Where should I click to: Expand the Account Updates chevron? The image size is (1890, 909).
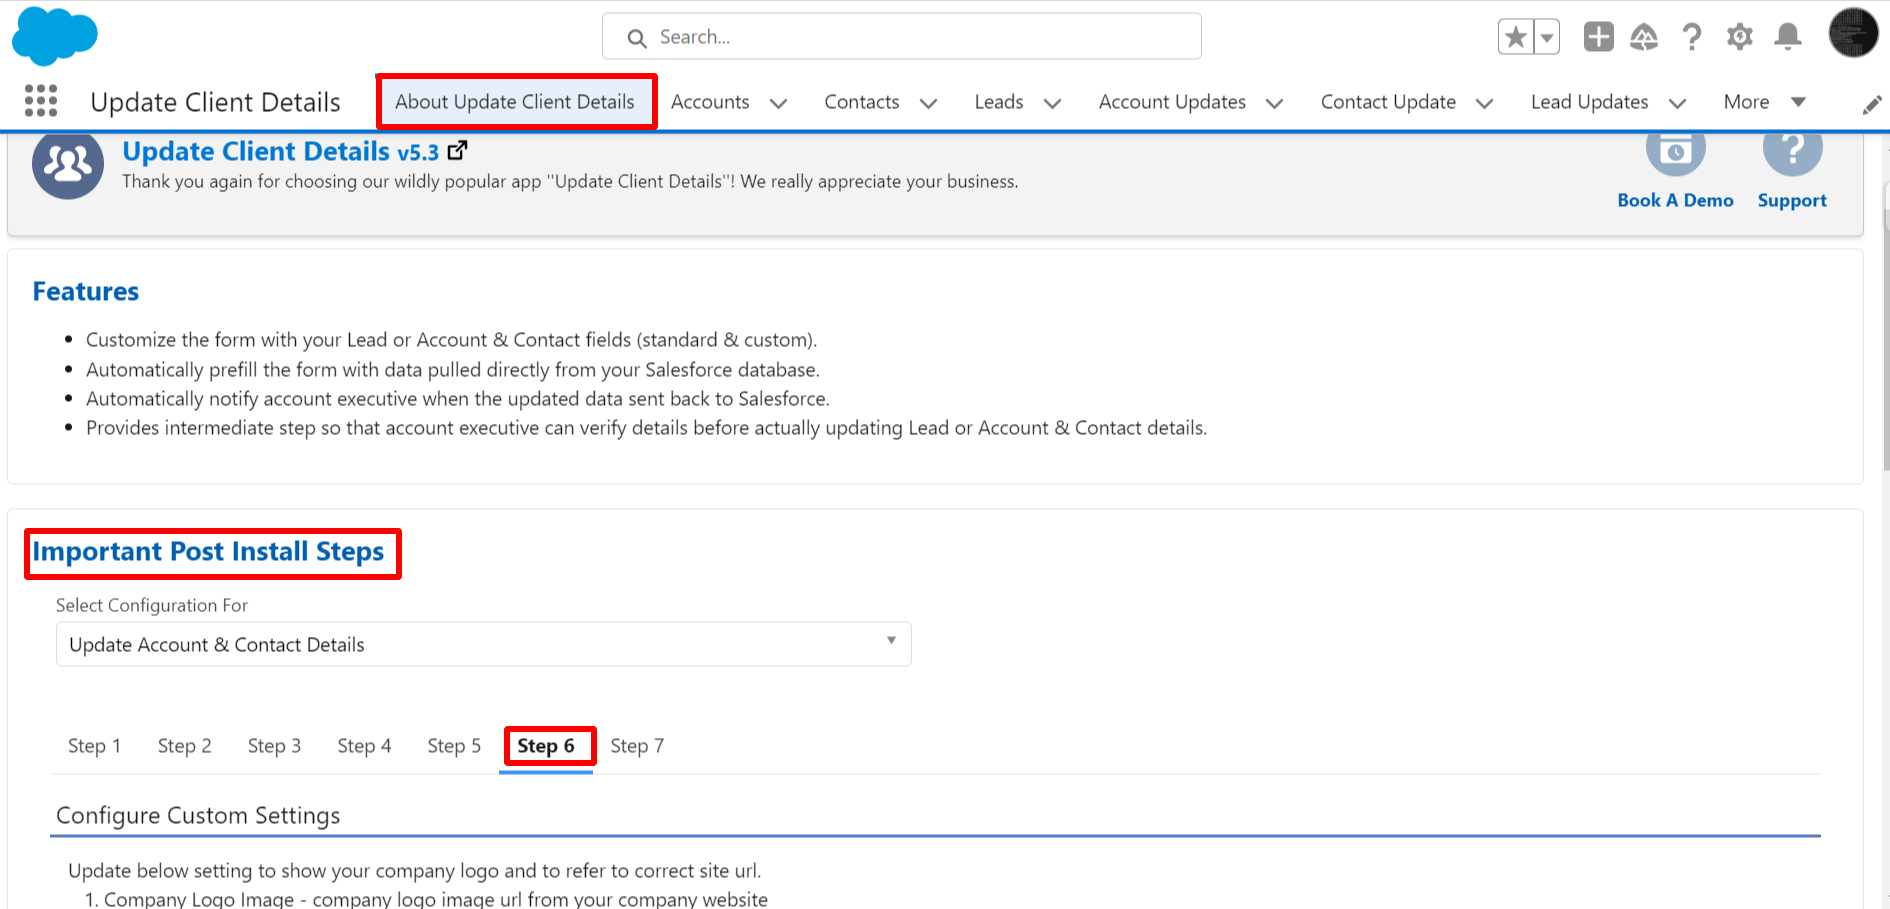pos(1274,103)
